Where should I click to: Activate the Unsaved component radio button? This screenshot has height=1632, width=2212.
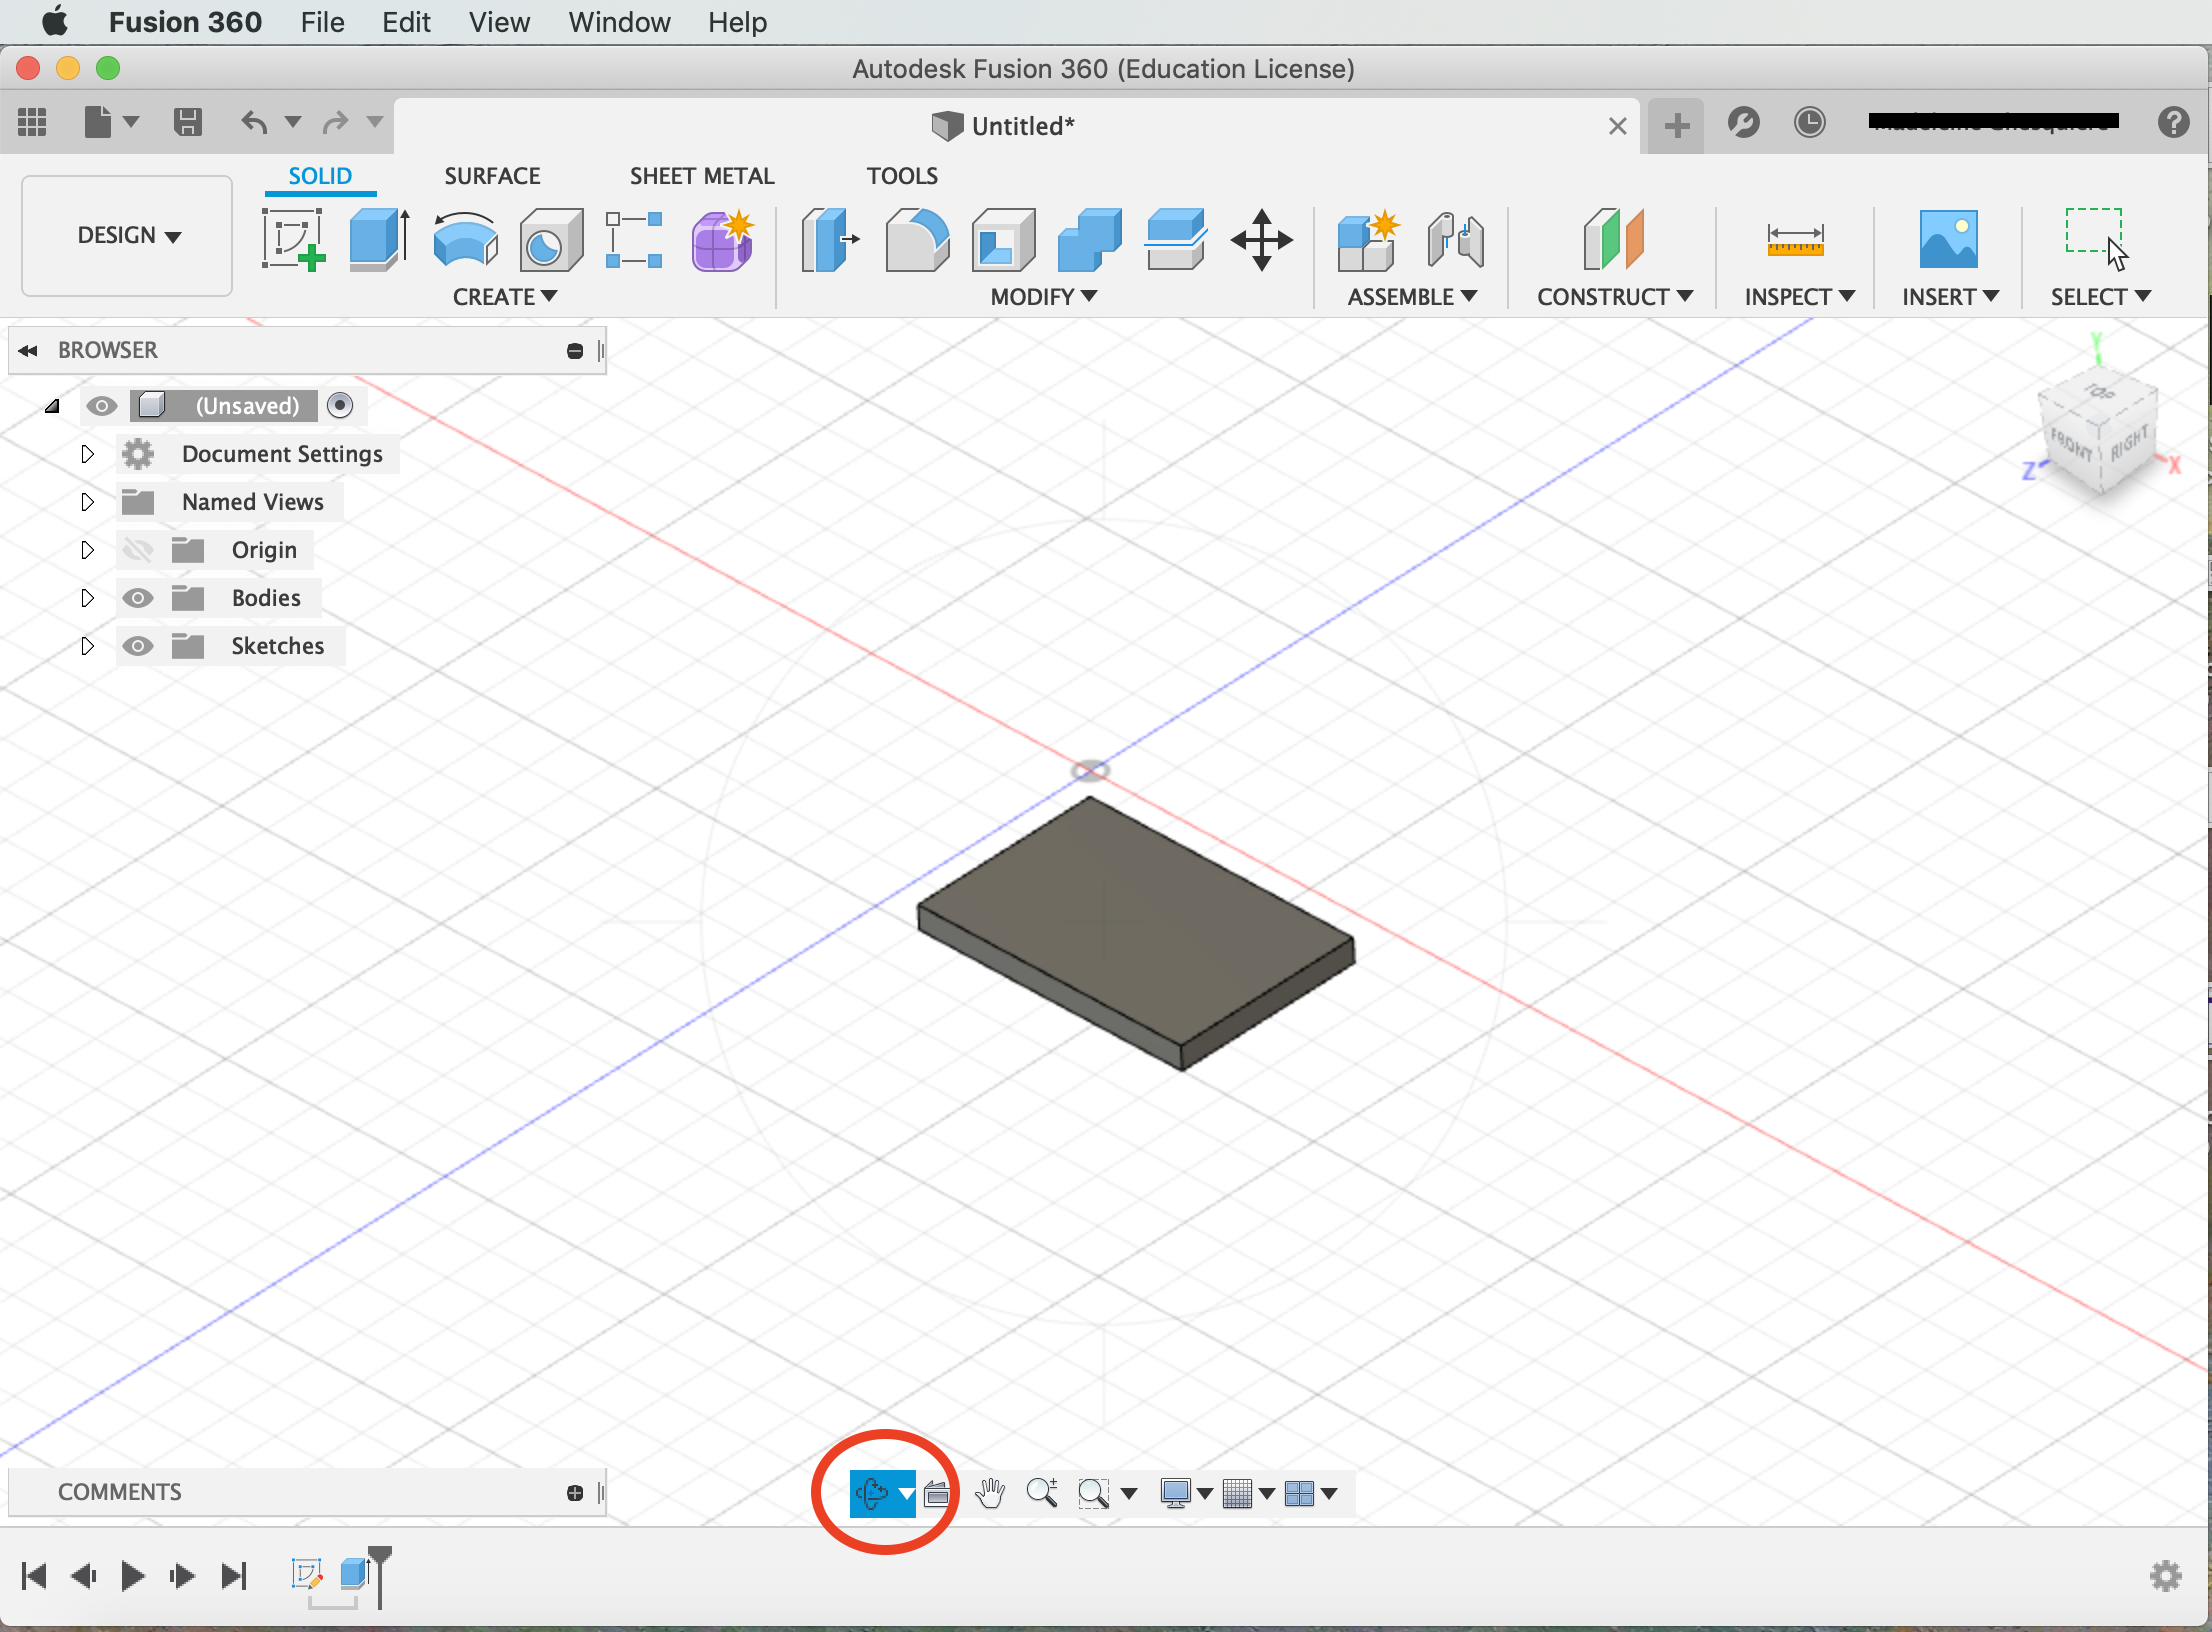(x=340, y=406)
